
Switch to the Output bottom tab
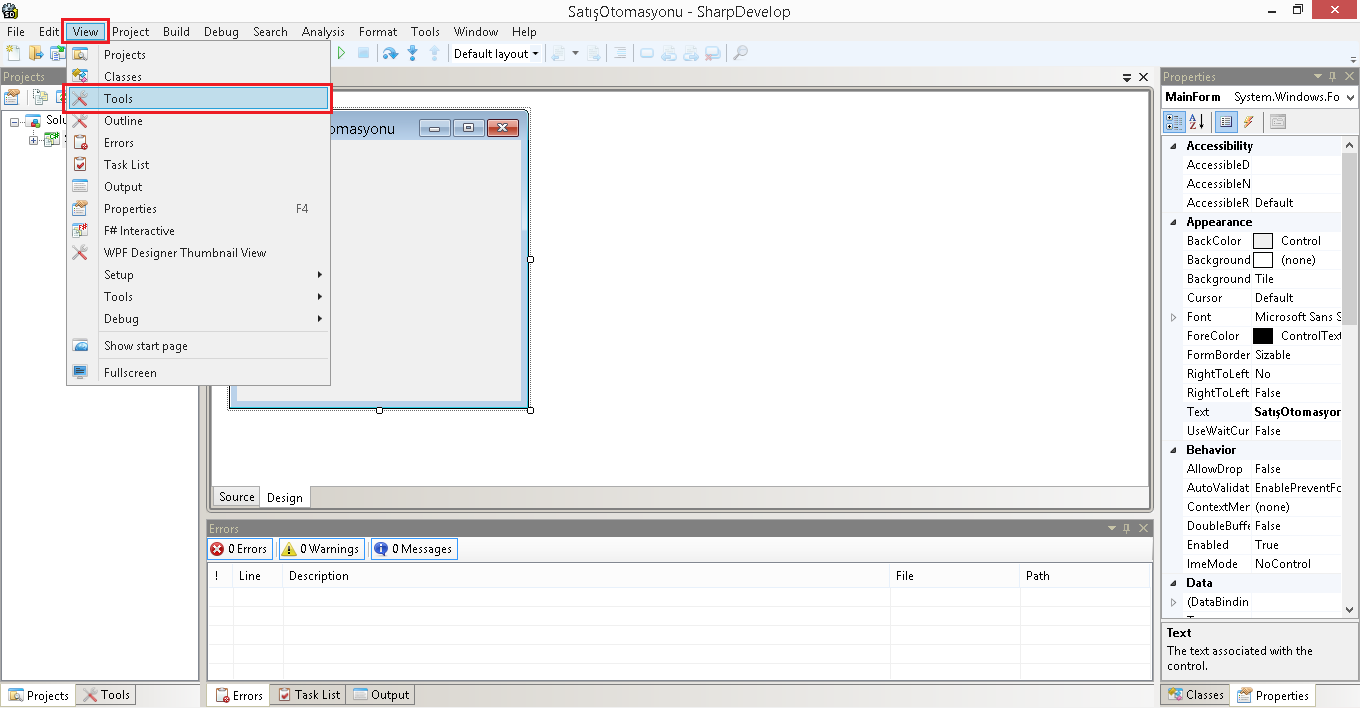380,695
